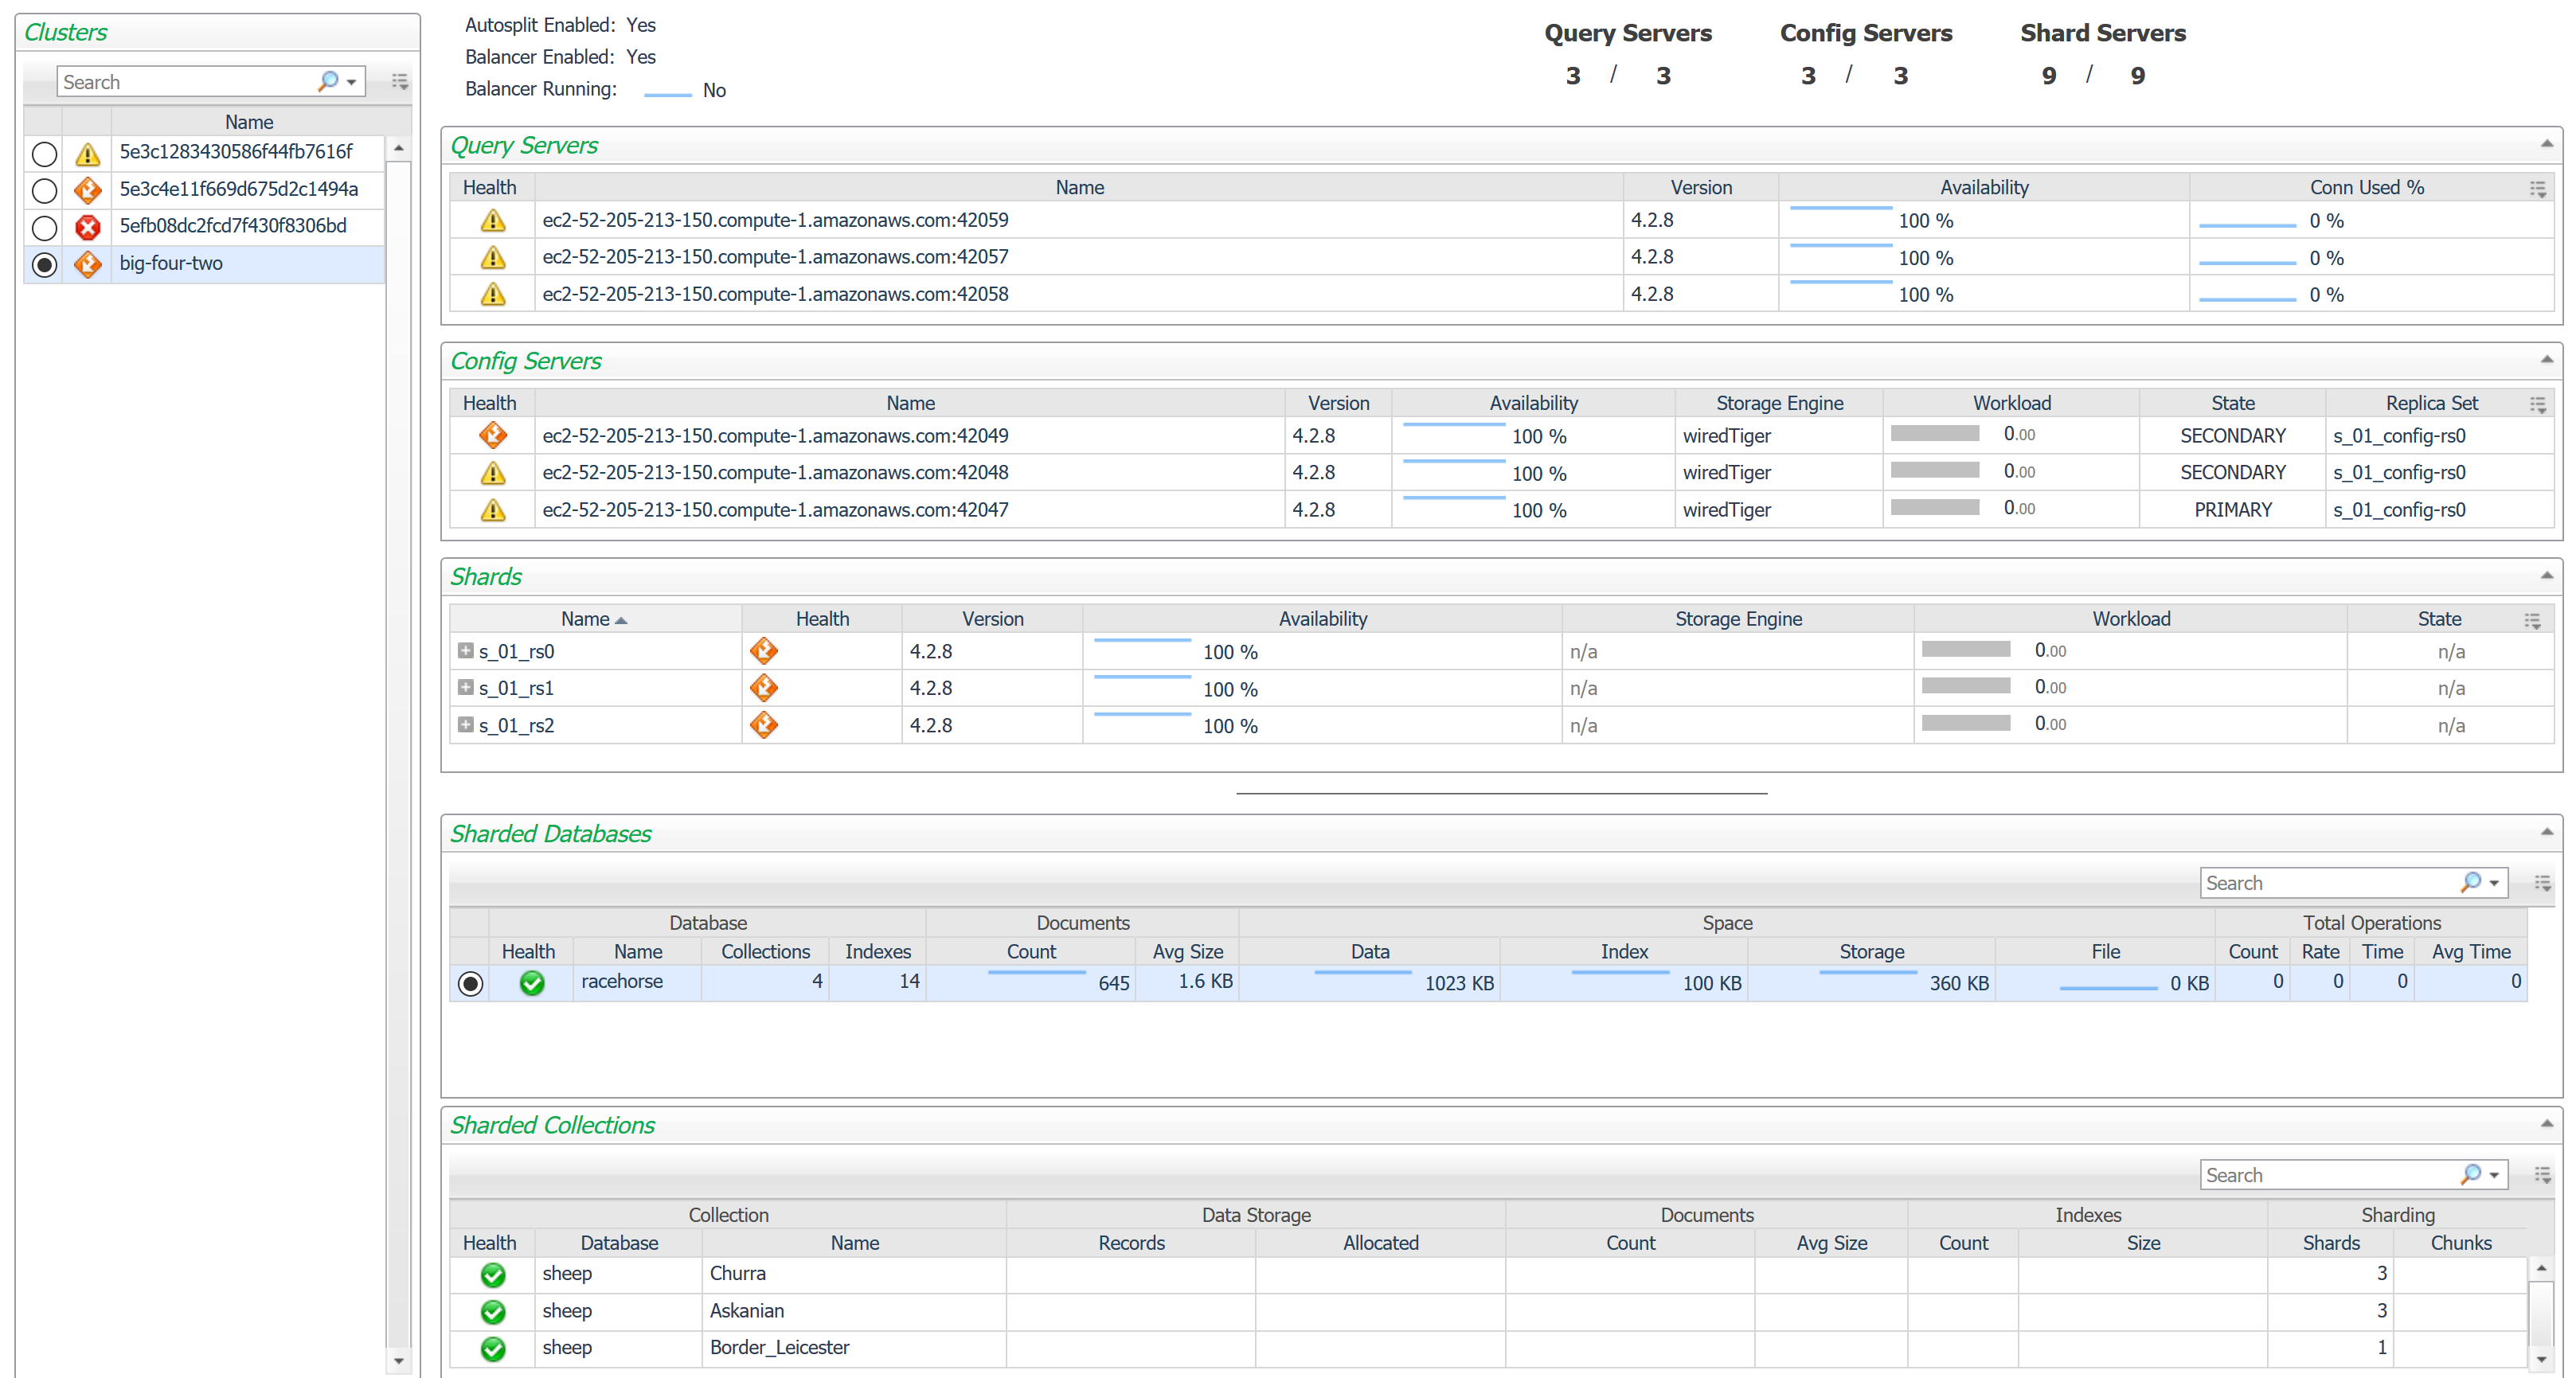Open the Sharded Databases column customizer icon
The height and width of the screenshot is (1378, 2576).
(2542, 883)
